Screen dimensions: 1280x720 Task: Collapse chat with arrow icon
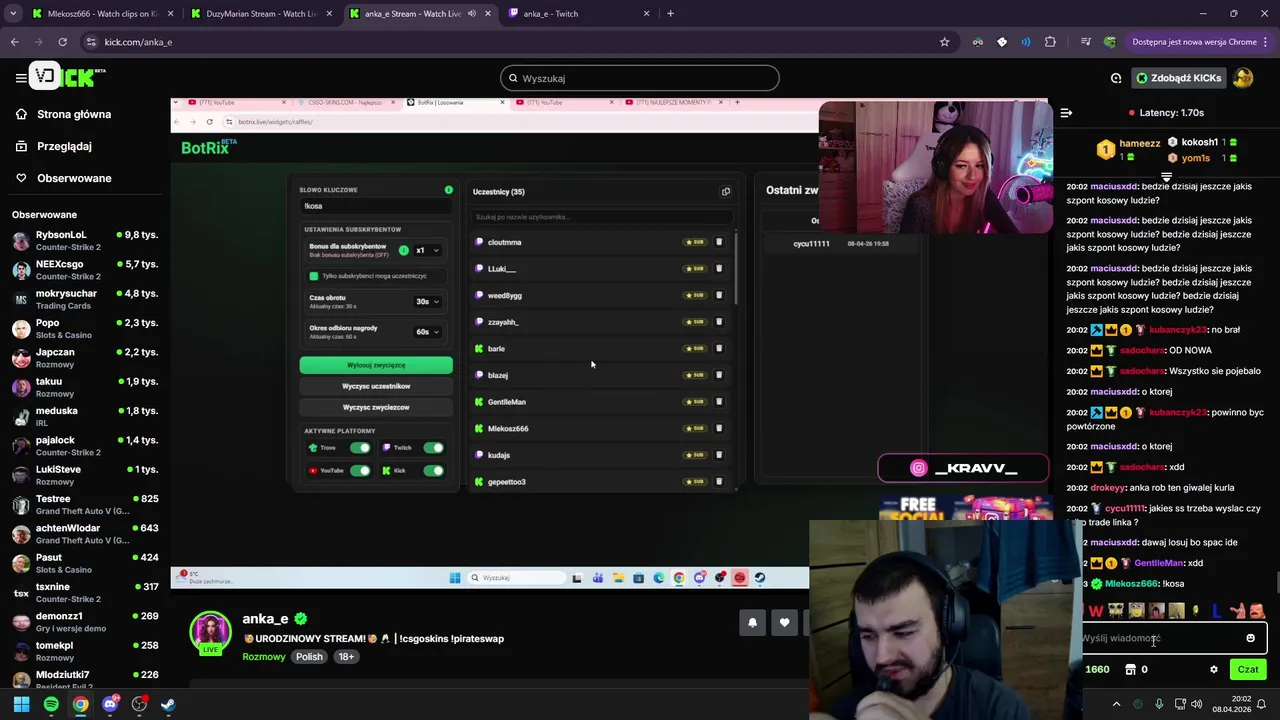1066,113
